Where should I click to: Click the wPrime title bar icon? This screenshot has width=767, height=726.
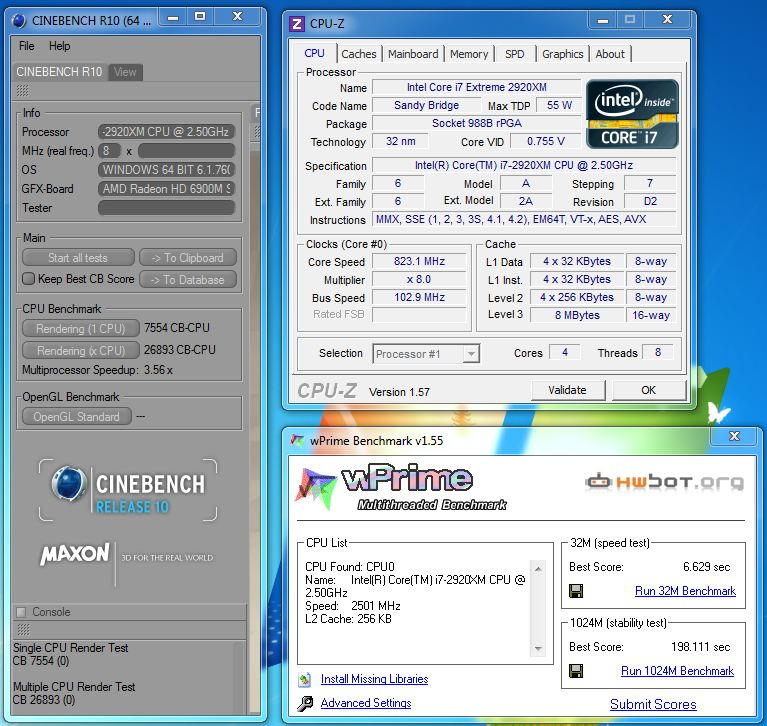297,440
